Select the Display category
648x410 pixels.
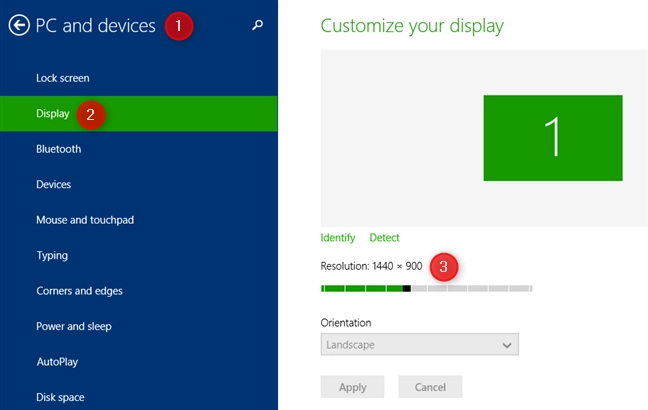[139, 114]
